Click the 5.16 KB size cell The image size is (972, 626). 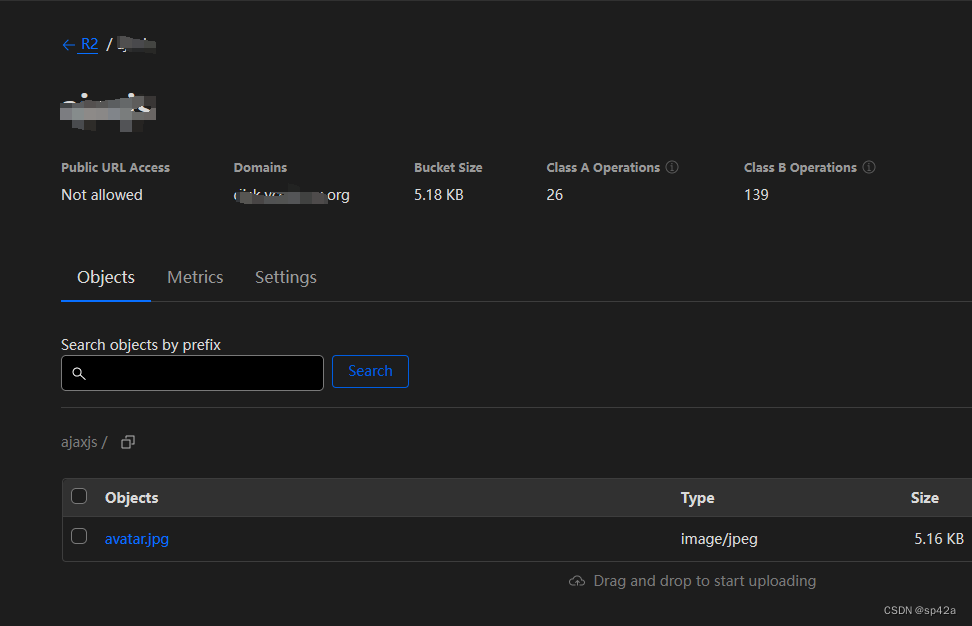(939, 539)
